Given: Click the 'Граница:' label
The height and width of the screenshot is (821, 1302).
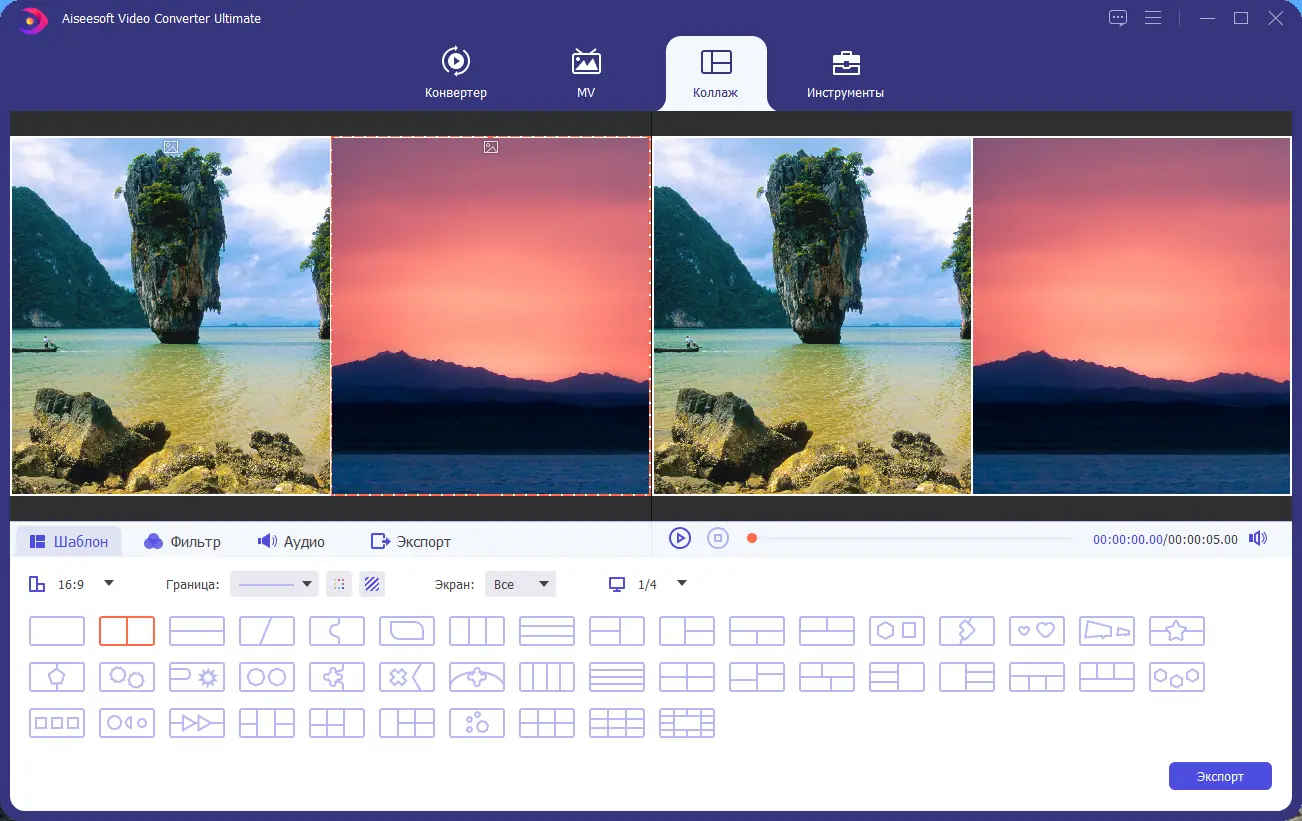Looking at the screenshot, I should point(193,584).
